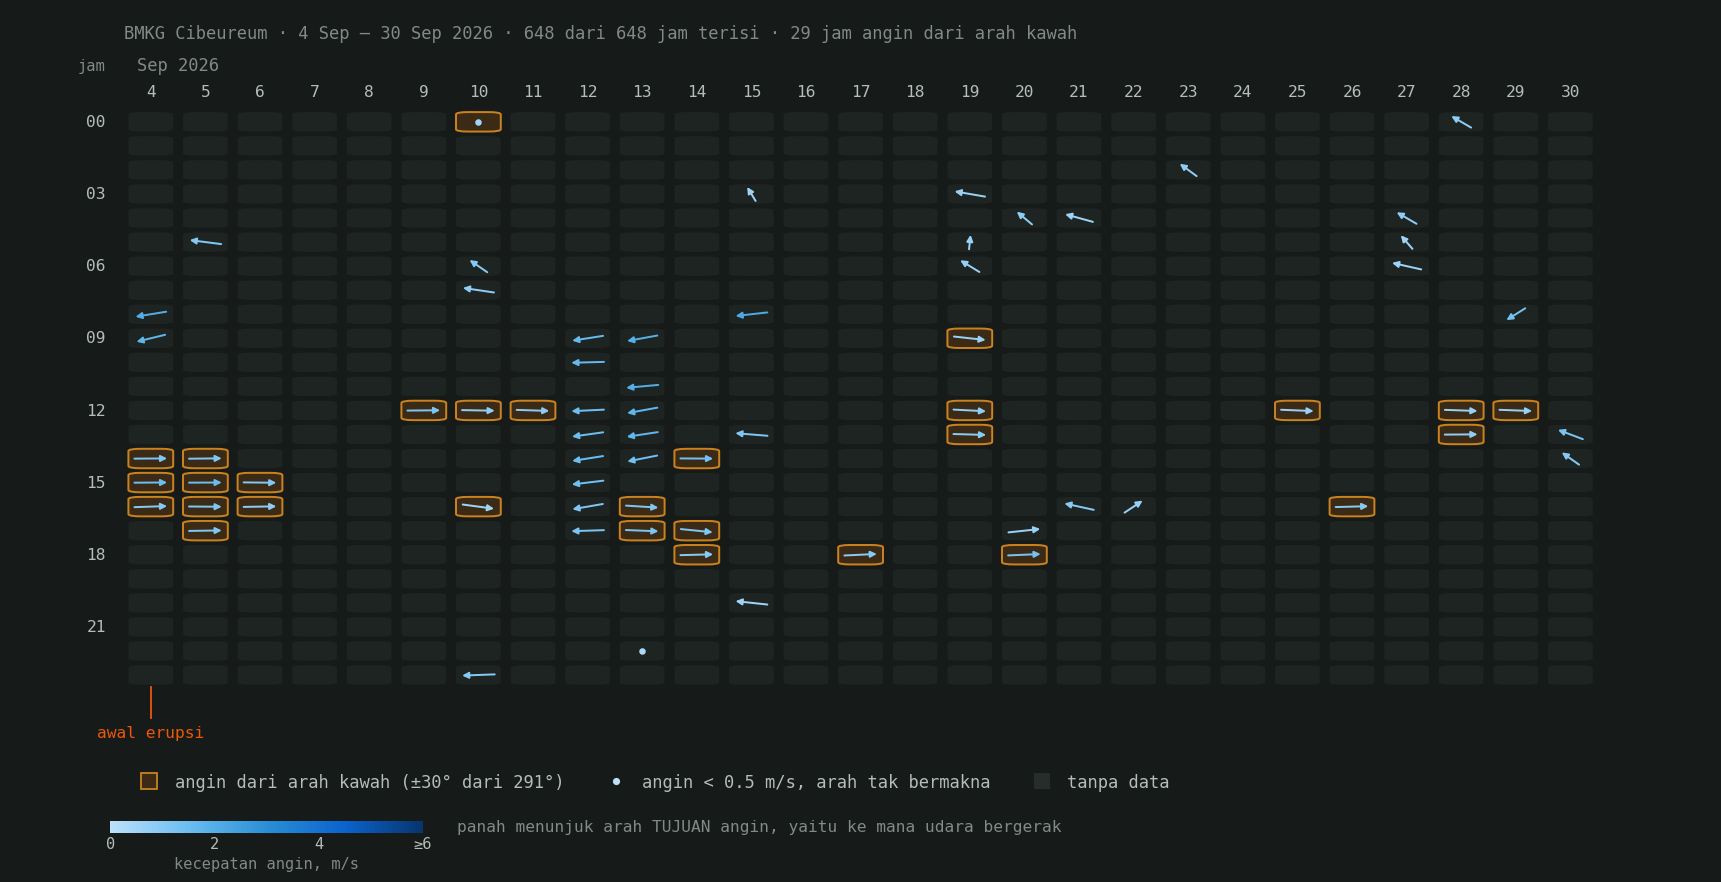Click the wind arrow on day 10 at hour 23
Image resolution: width=1721 pixels, height=882 pixels.
tap(478, 675)
